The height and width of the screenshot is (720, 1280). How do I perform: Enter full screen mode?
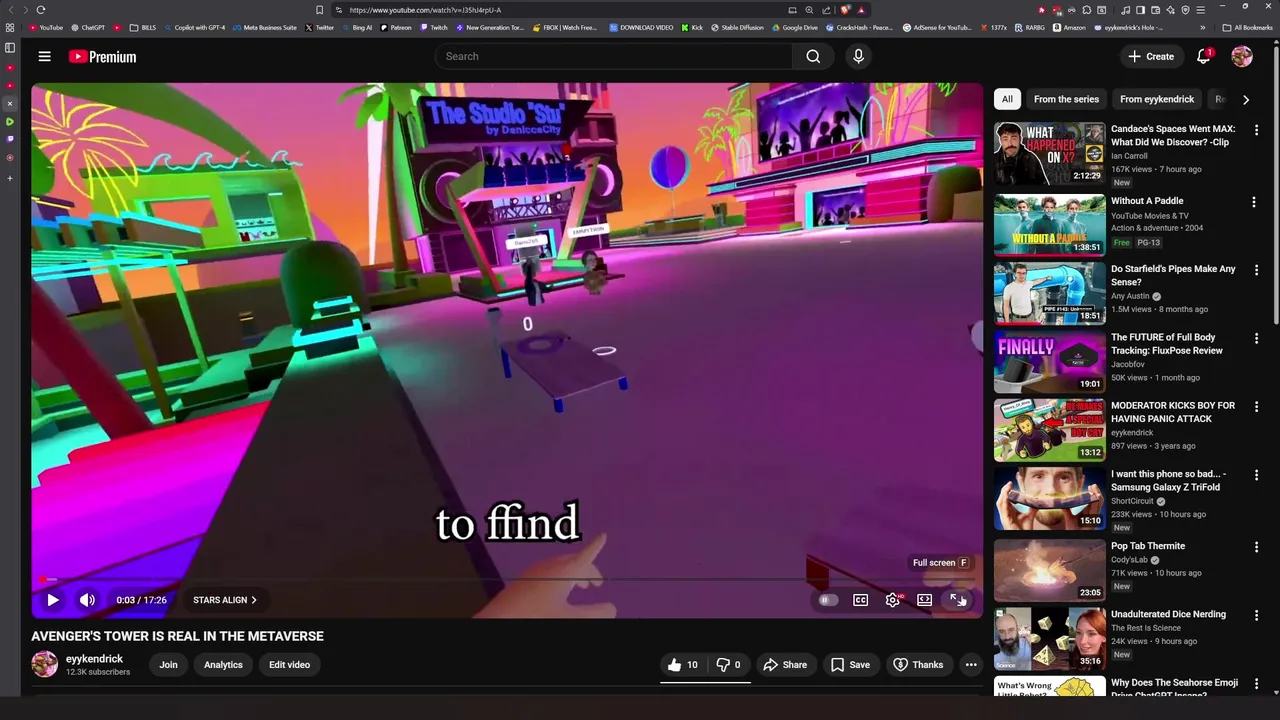pos(957,600)
